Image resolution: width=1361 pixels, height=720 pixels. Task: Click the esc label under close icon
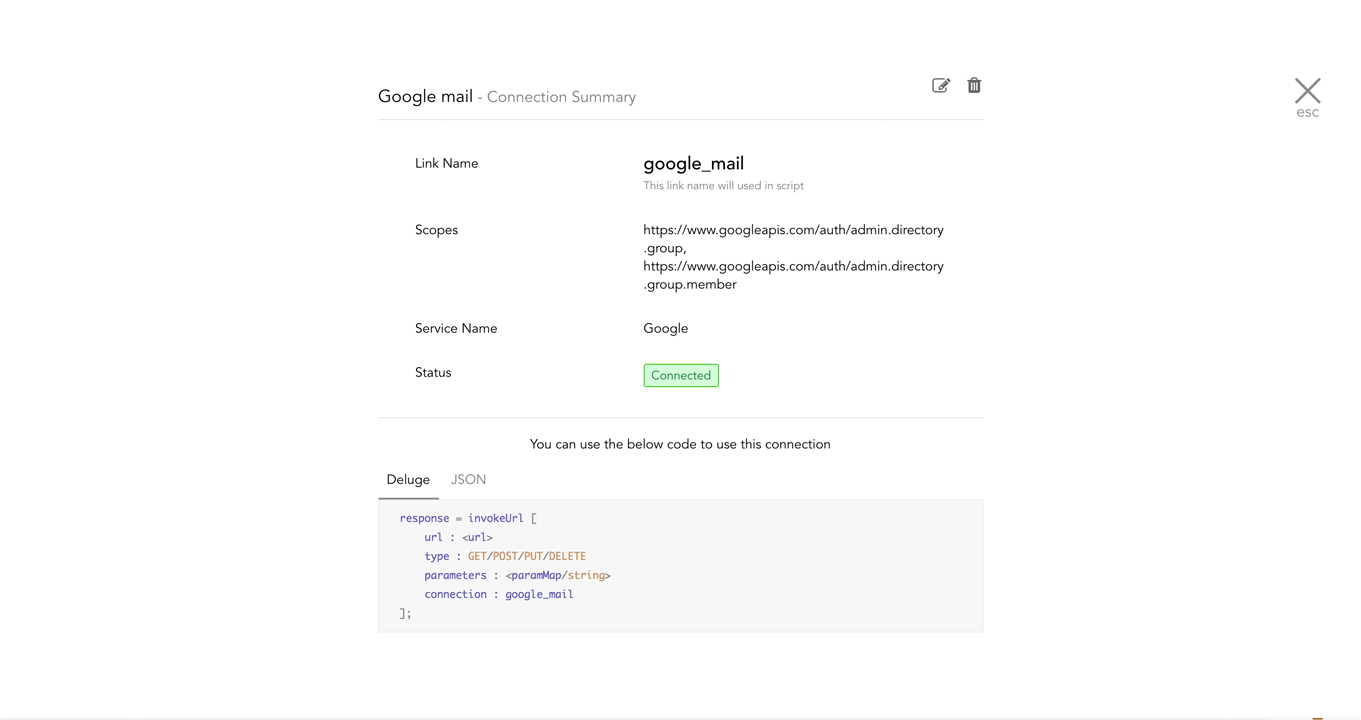click(1307, 112)
